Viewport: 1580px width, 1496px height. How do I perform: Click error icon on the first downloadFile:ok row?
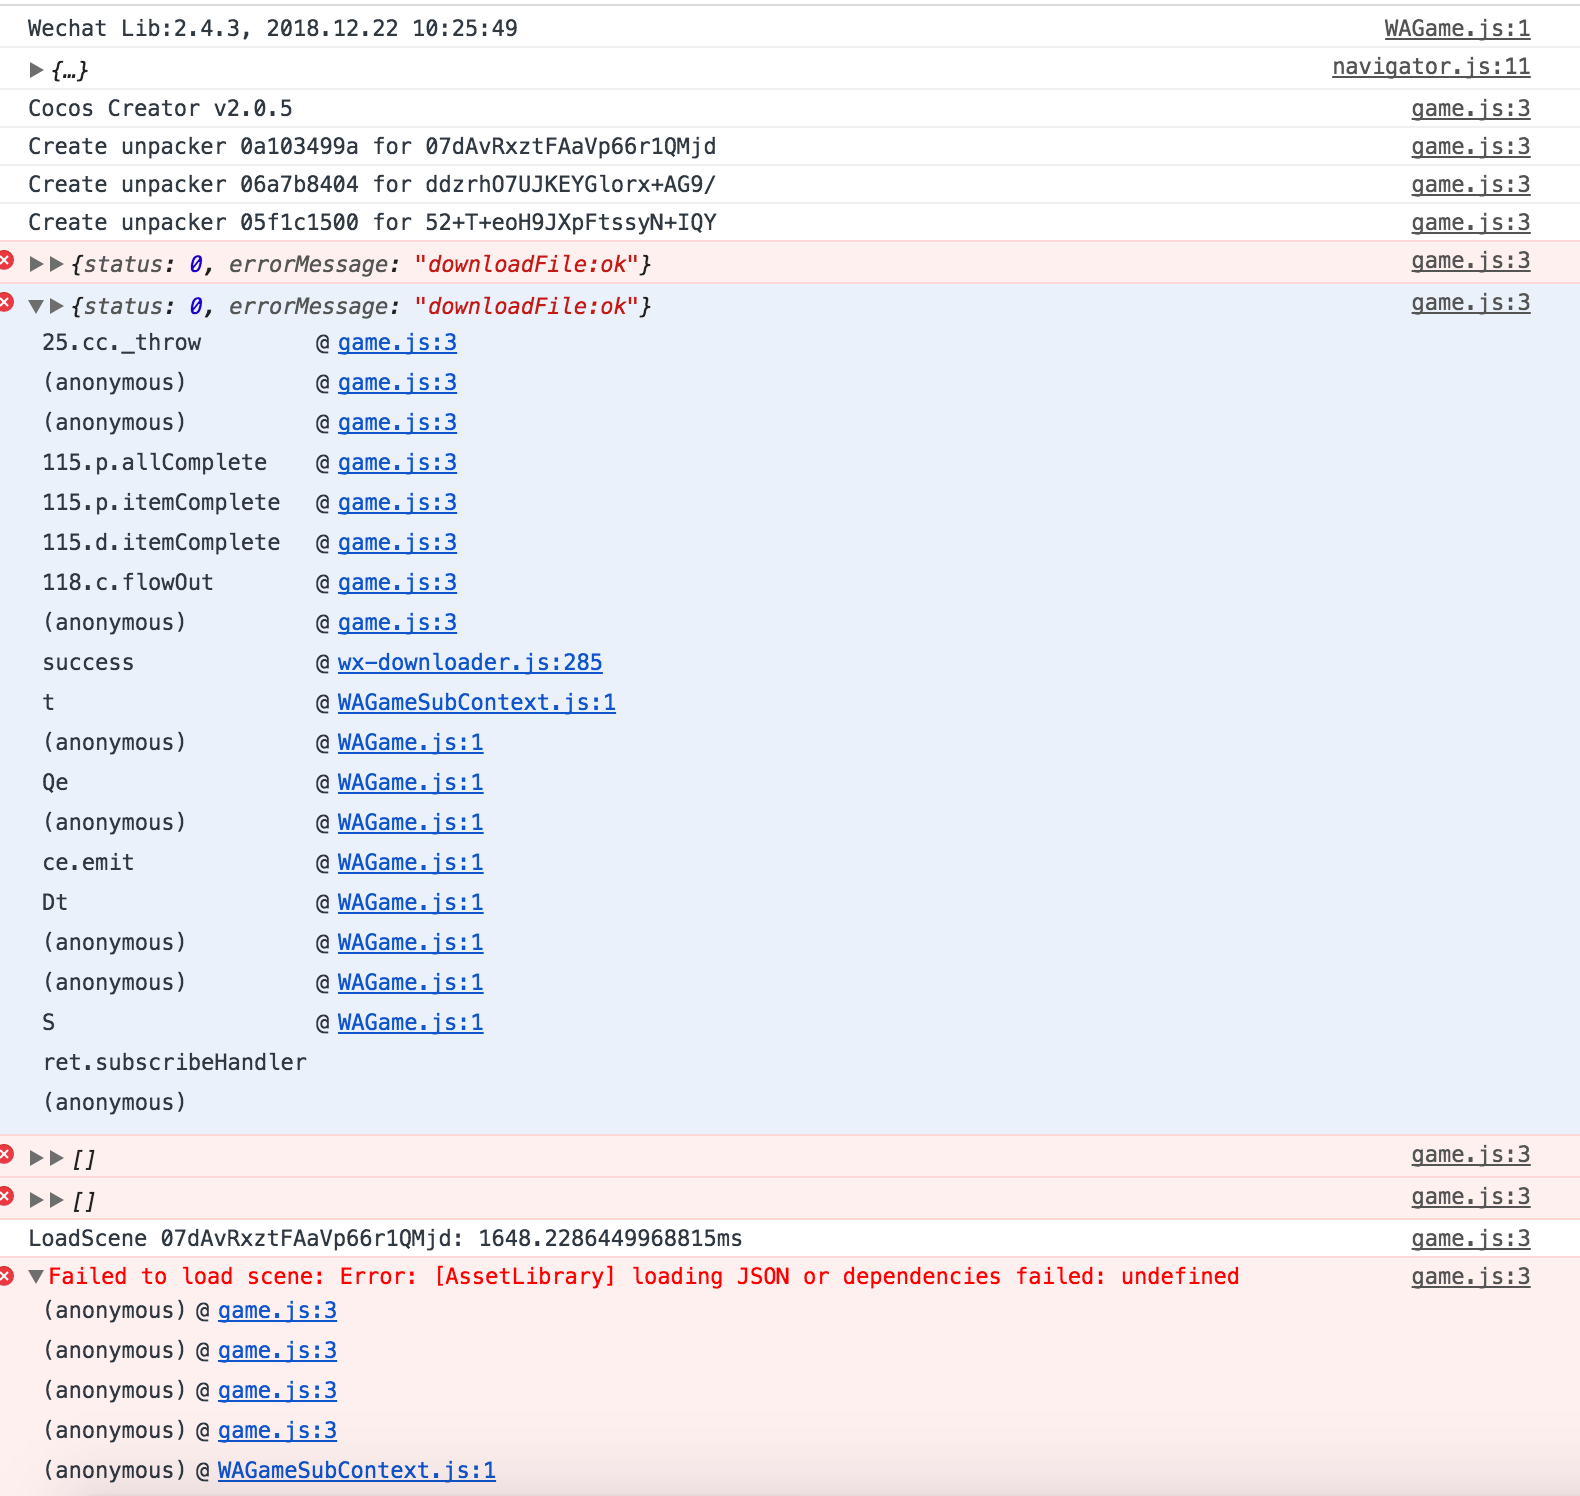[6, 261]
